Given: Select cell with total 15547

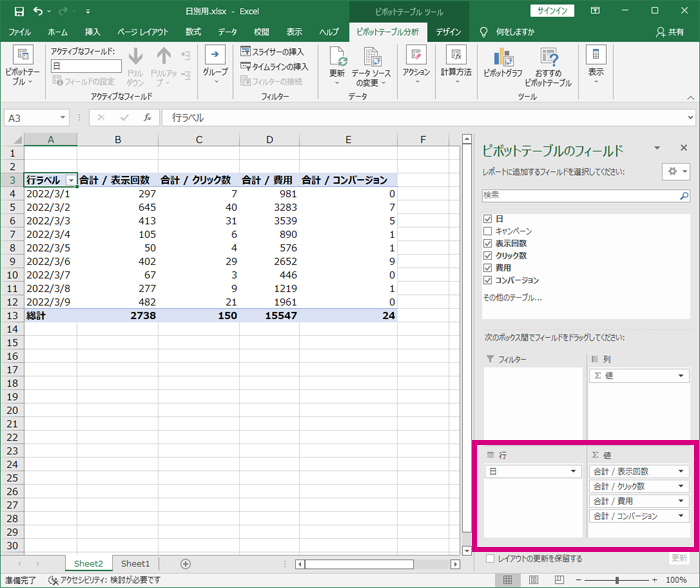Looking at the screenshot, I should (x=269, y=316).
